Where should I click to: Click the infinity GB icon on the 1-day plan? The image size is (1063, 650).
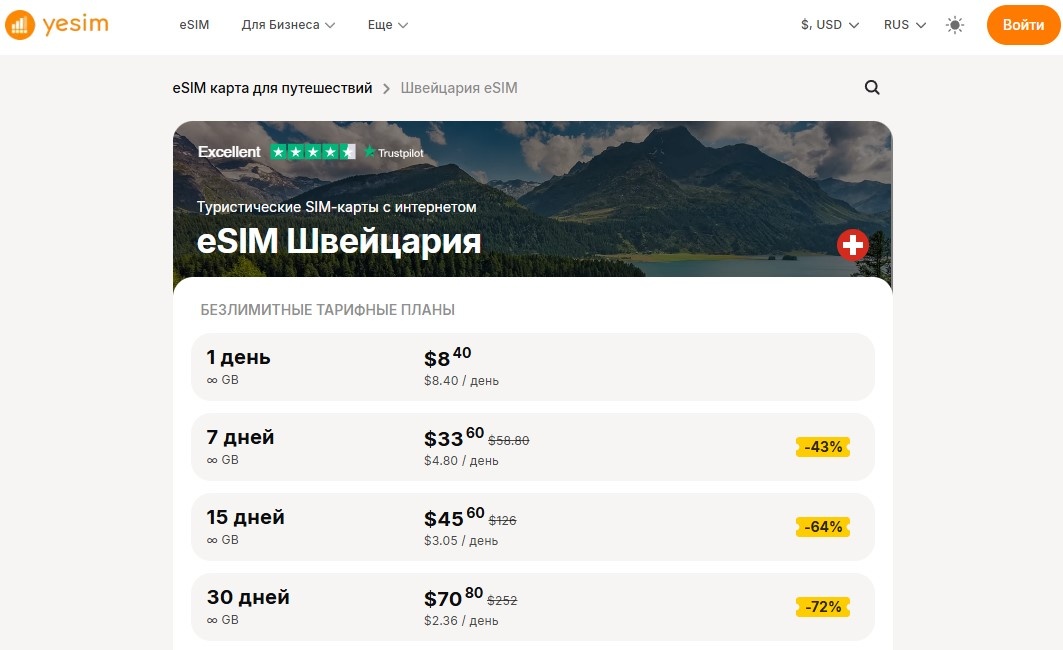tap(211, 380)
